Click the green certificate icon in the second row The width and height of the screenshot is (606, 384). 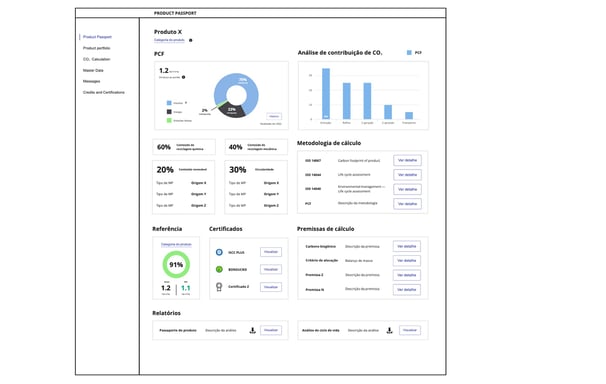point(219,269)
